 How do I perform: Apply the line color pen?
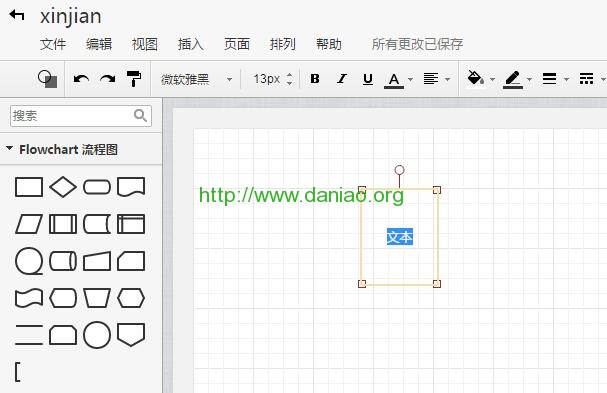(513, 80)
